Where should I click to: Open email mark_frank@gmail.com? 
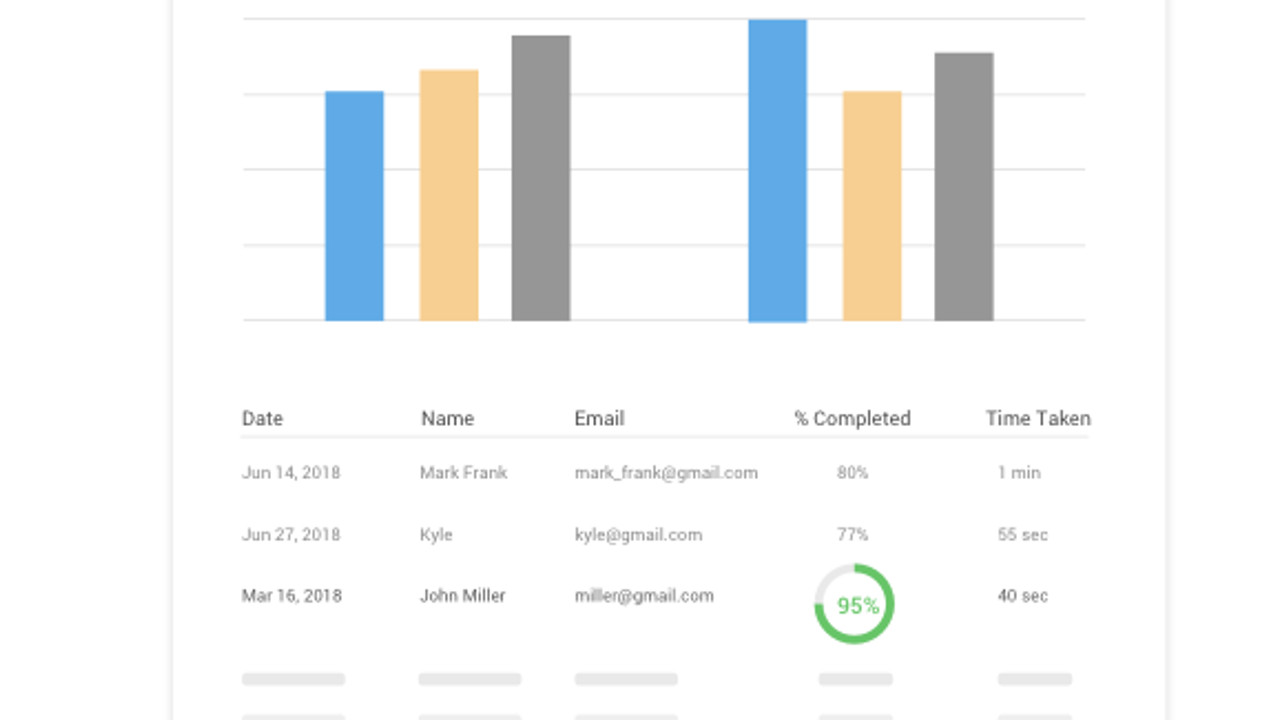point(666,473)
